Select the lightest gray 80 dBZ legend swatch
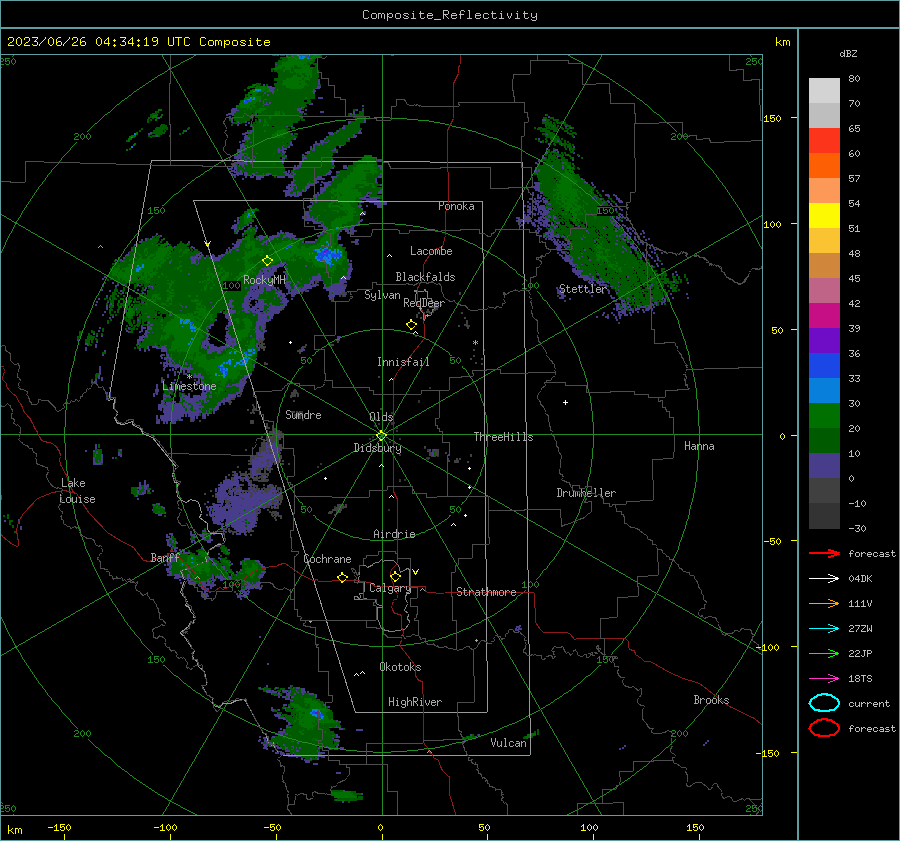900x841 pixels. (x=824, y=91)
